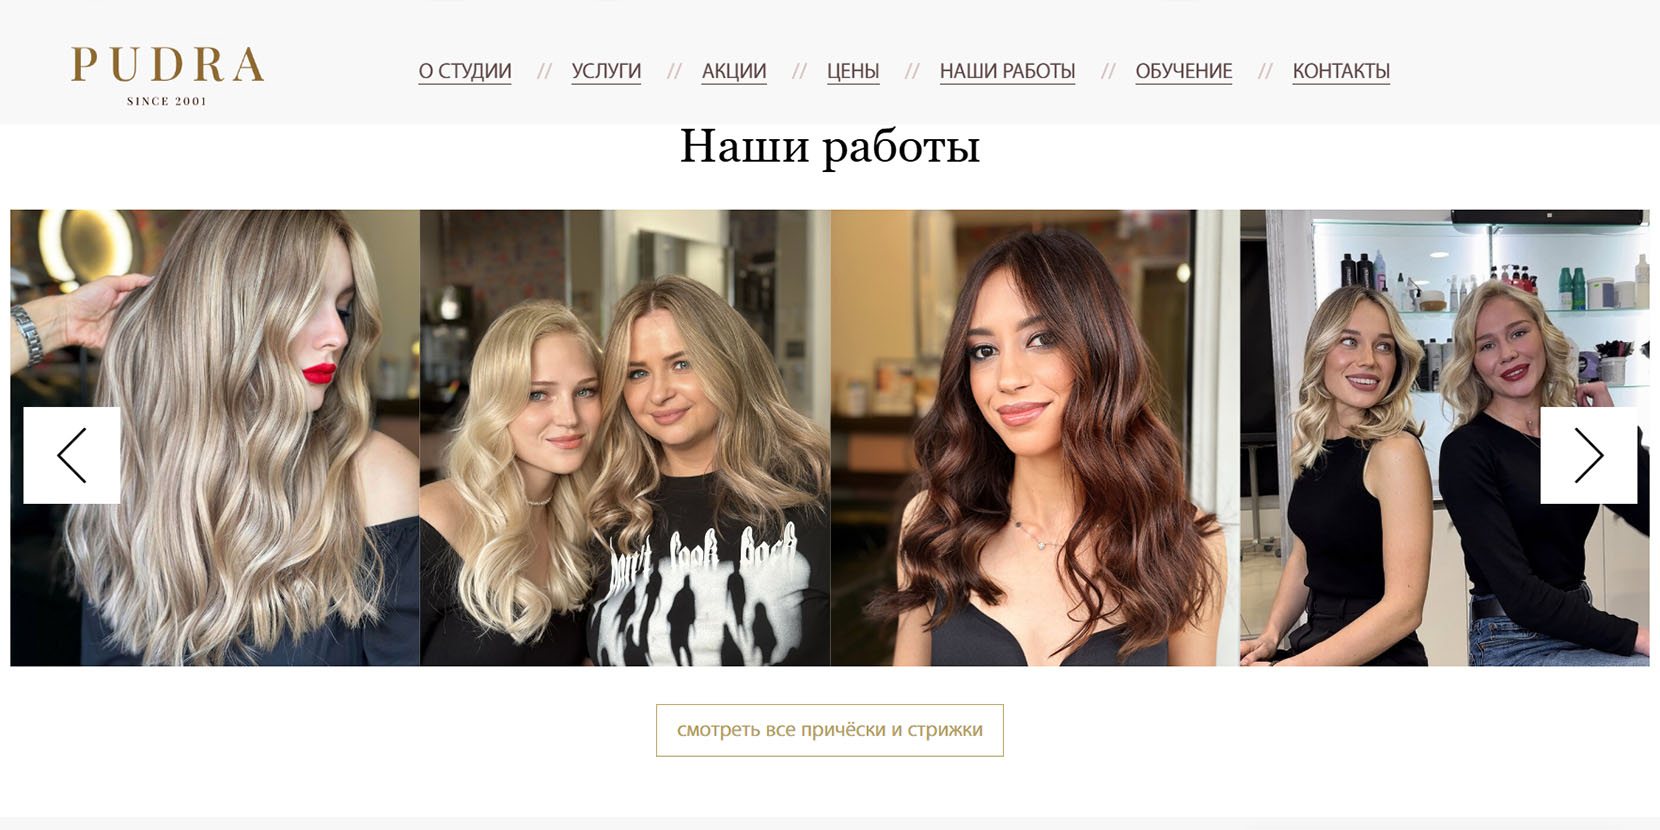Image resolution: width=1660 pixels, height=830 pixels.
Task: Go to the УСЛУГИ page
Action: click(606, 71)
